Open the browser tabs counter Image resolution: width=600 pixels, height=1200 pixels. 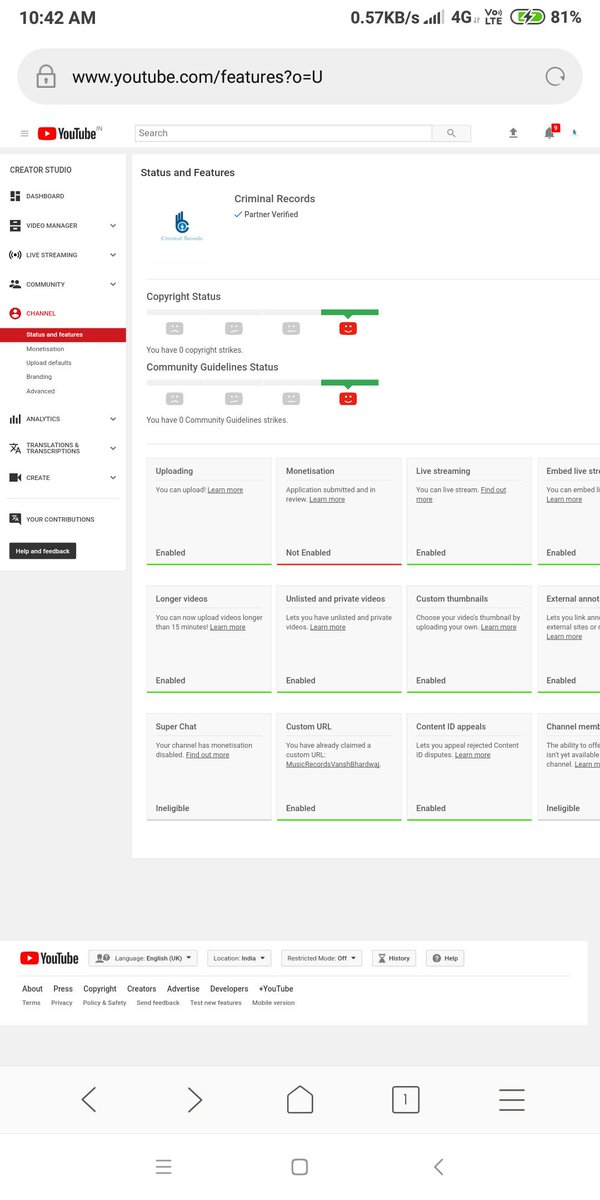tap(405, 1100)
